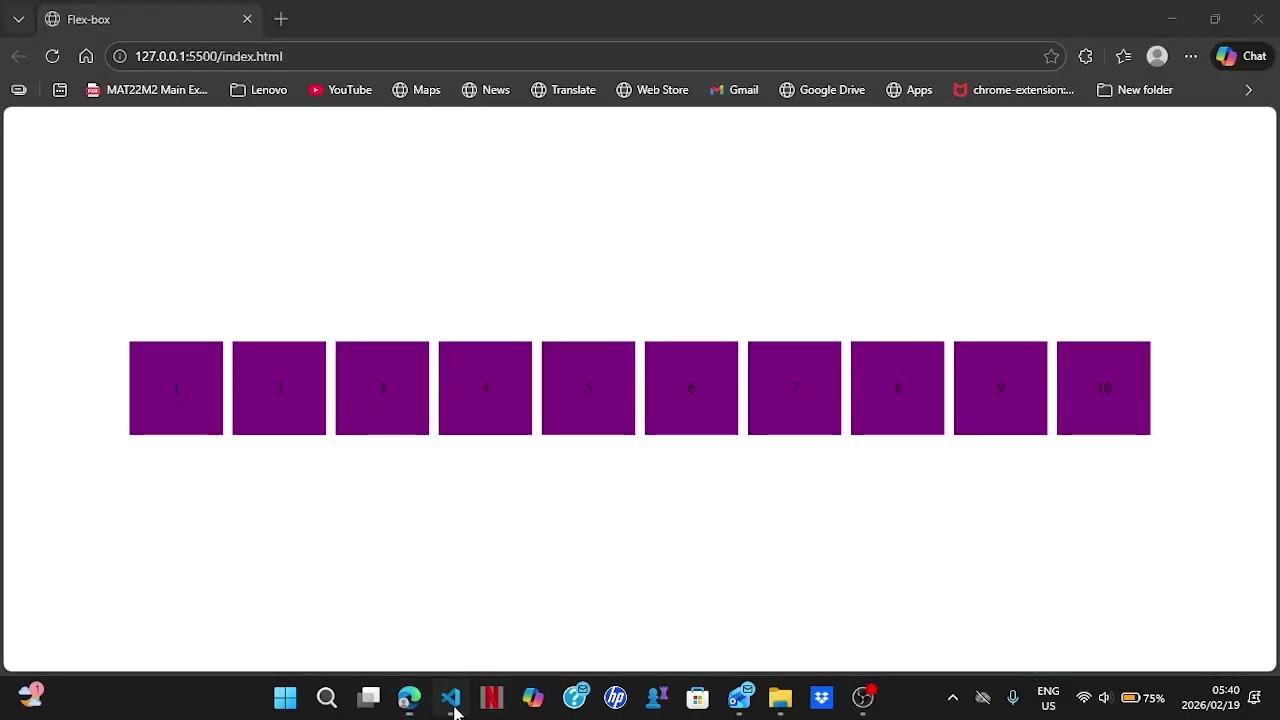The width and height of the screenshot is (1280, 720).
Task: Click the microphone tray icon
Action: tap(1013, 698)
